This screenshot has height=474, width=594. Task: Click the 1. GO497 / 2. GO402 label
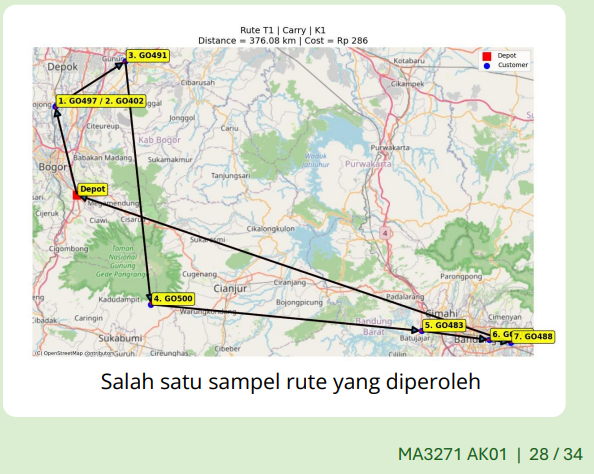101,101
